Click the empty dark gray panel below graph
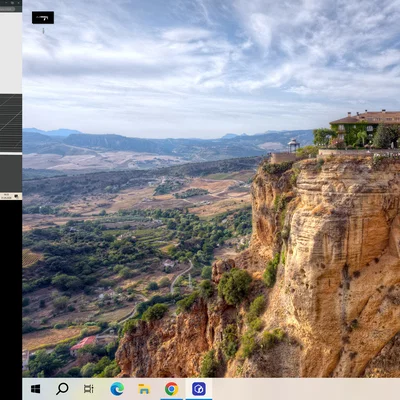The image size is (400, 400). coord(11,173)
